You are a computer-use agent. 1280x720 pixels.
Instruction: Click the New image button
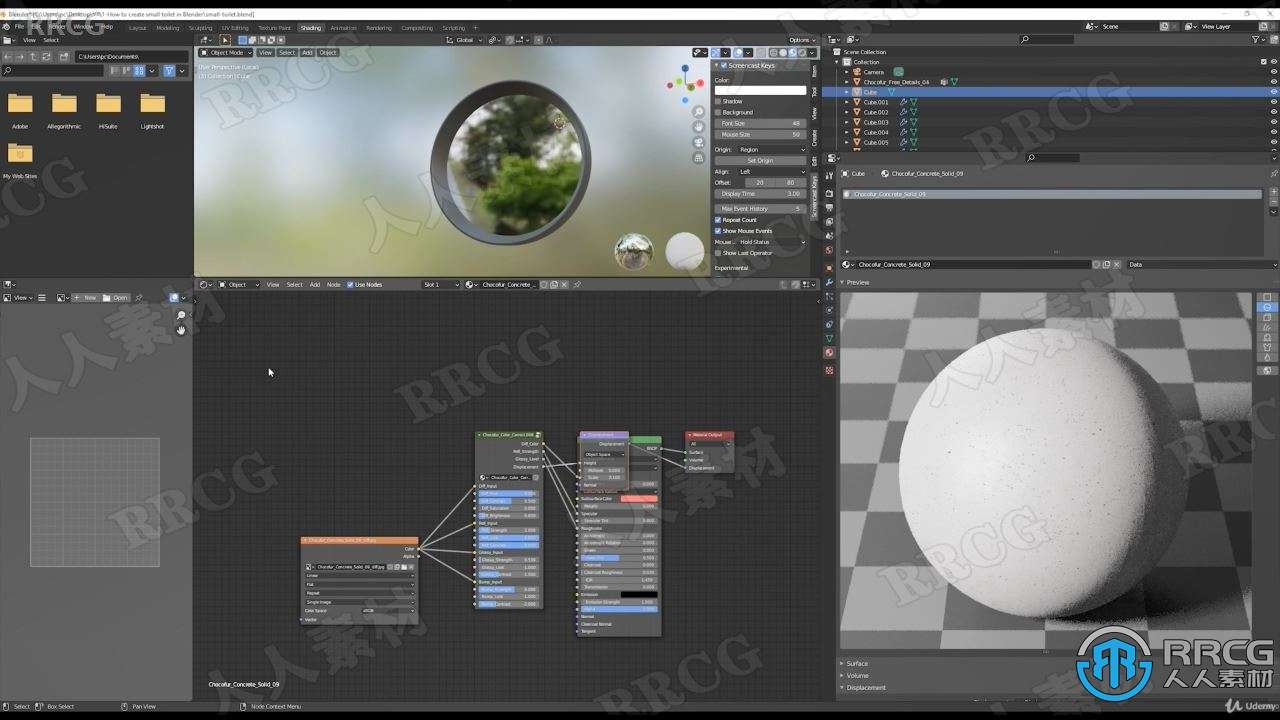coord(86,298)
